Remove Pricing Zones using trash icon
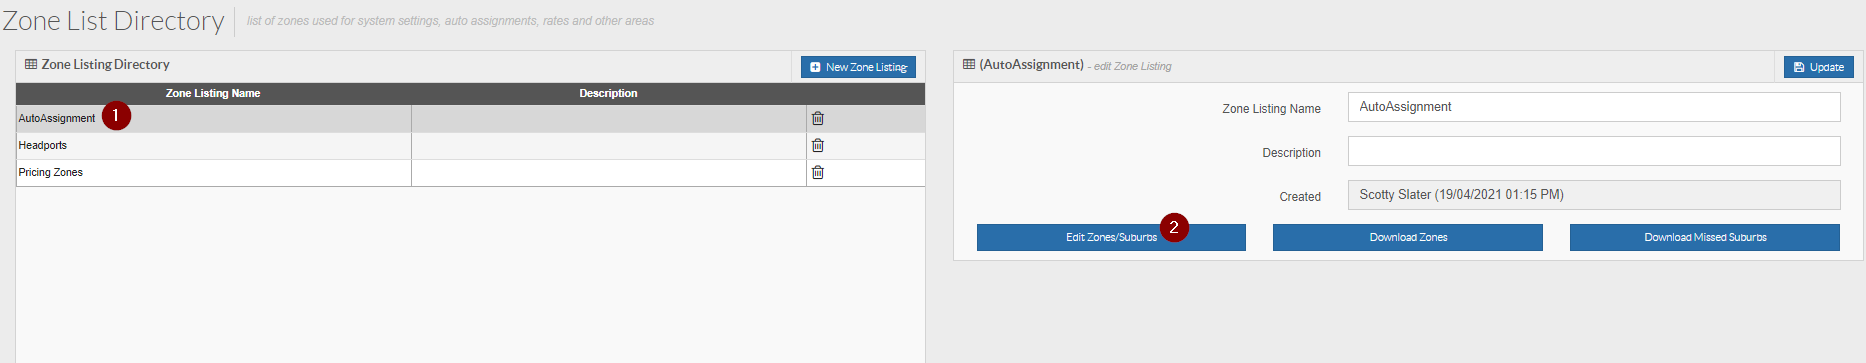The width and height of the screenshot is (1866, 363). [x=817, y=172]
